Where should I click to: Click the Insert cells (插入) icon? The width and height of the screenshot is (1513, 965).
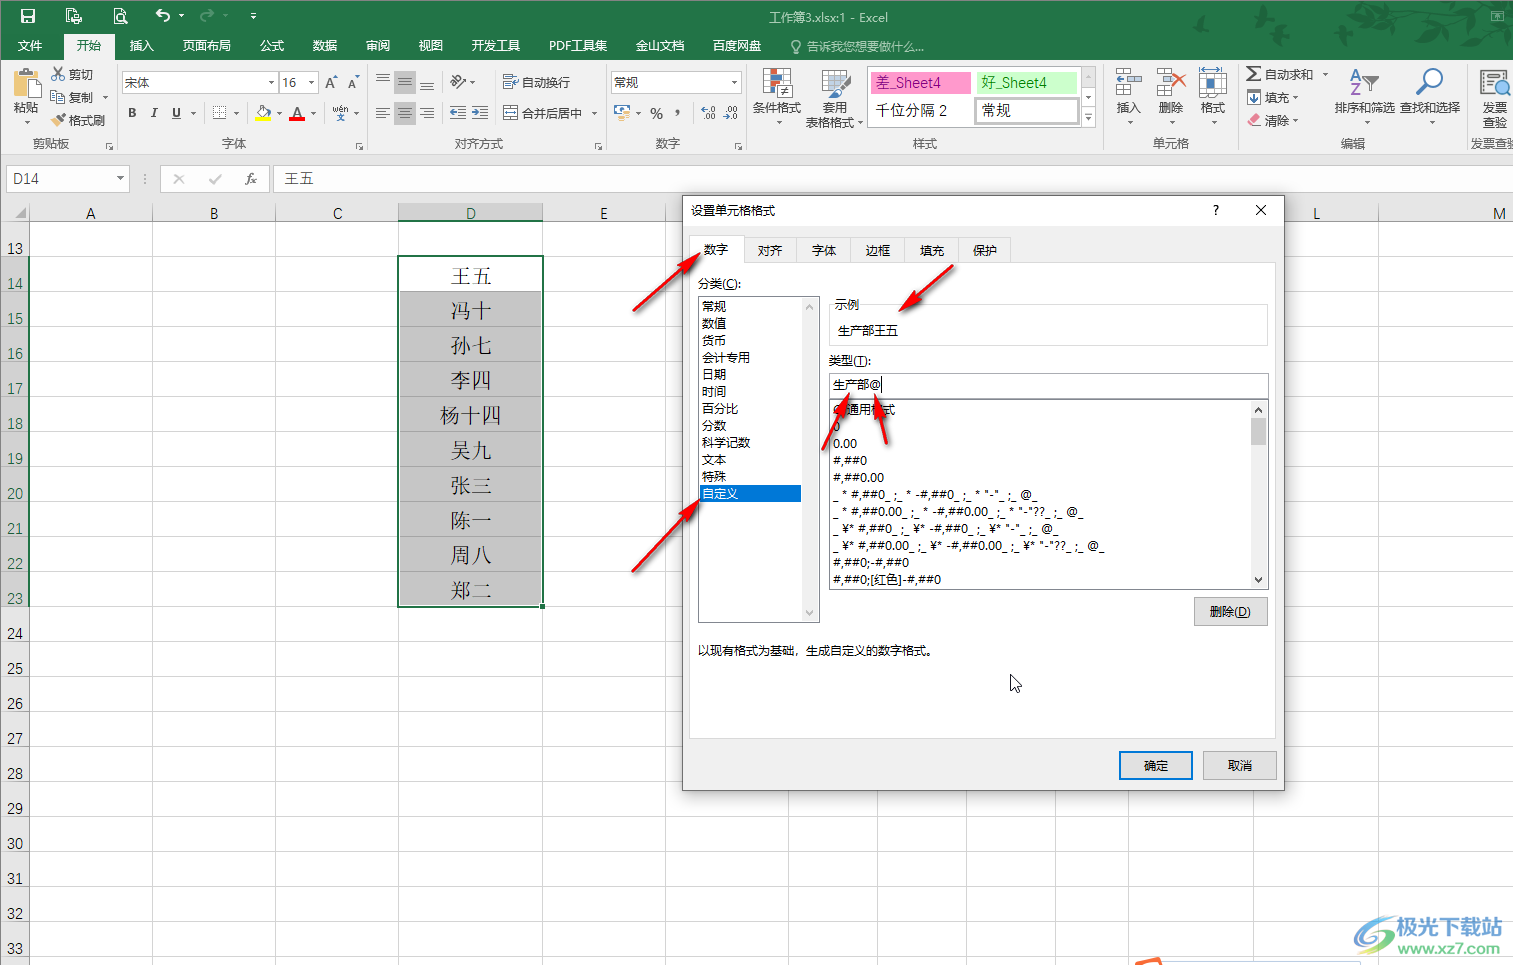1128,83
